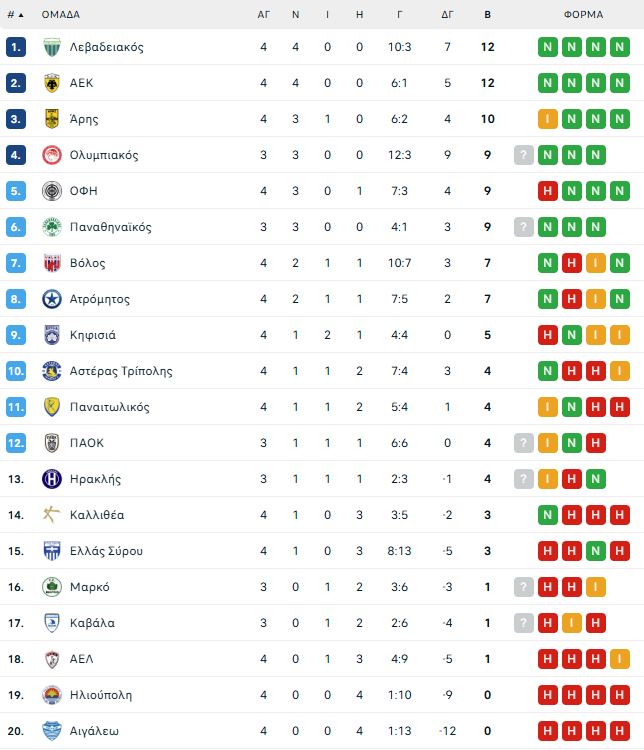The image size is (644, 750).
Task: Click the orange I form badge for Άρης
Action: click(547, 119)
